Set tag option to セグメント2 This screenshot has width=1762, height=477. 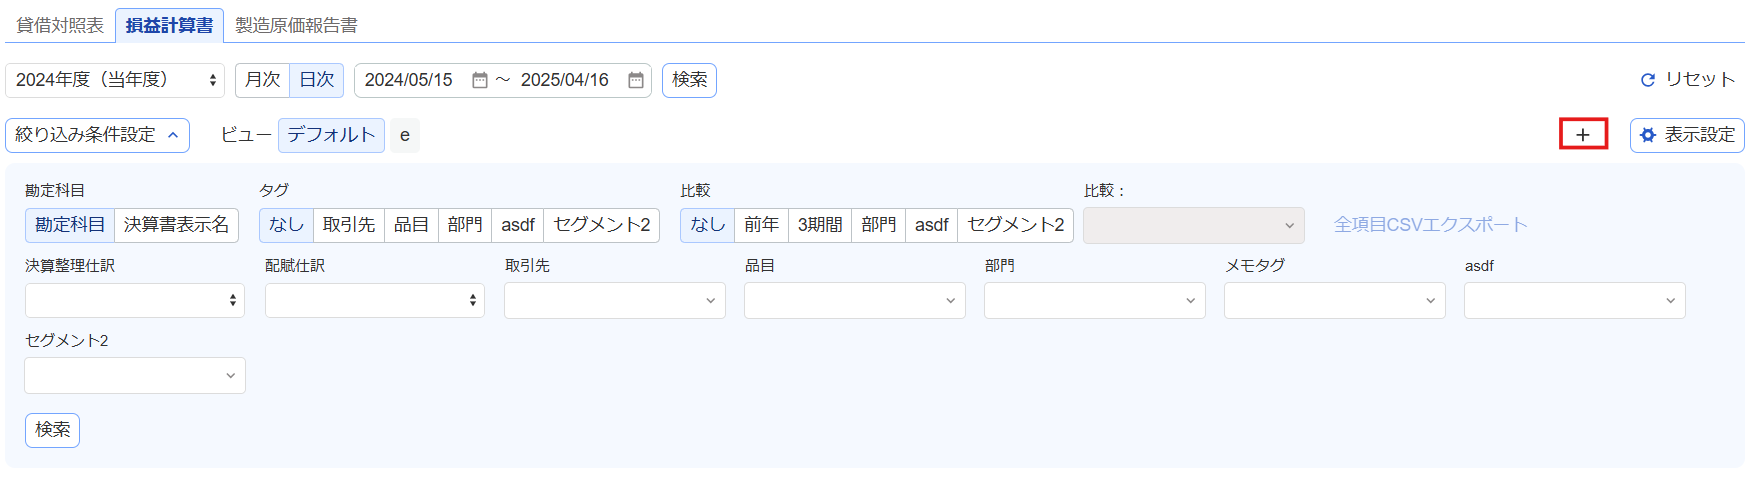point(602,225)
